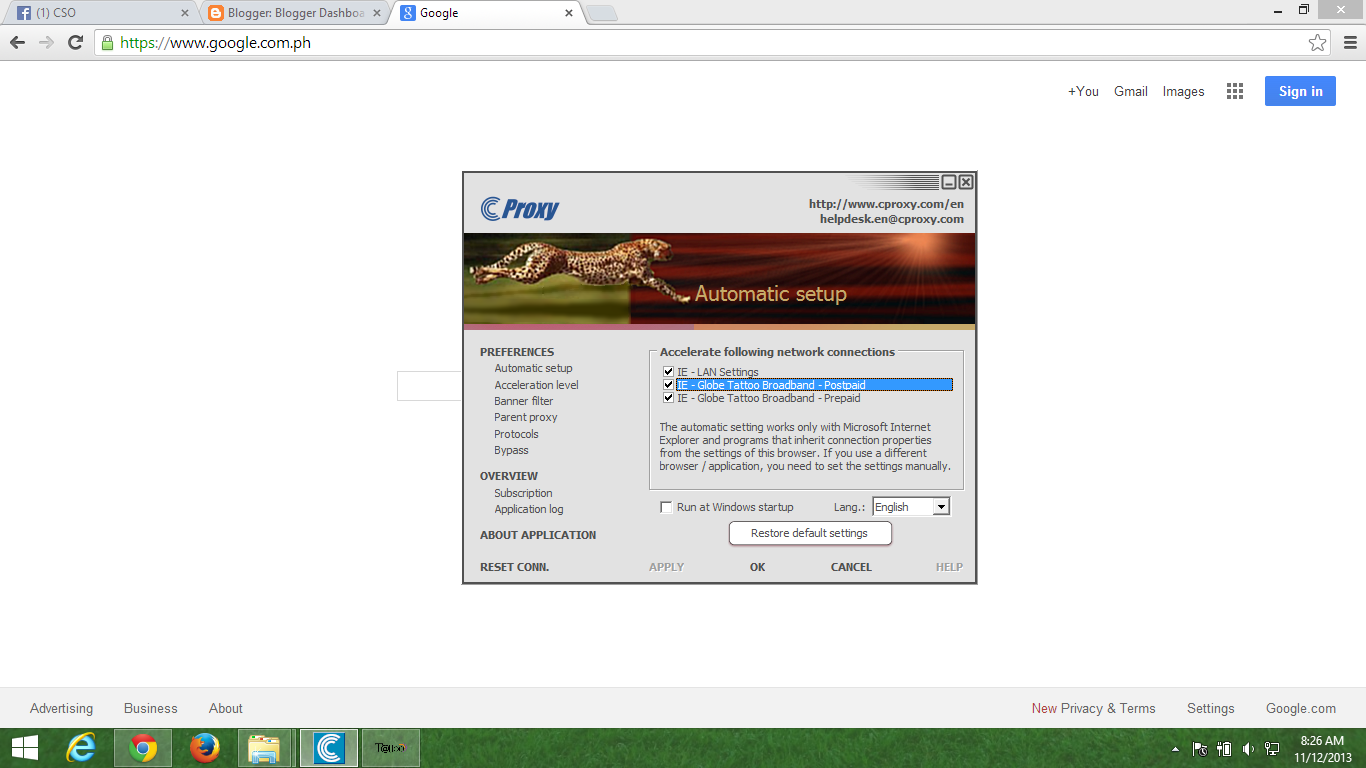Click the Chrome forward arrow
The image size is (1366, 768).
pyautogui.click(x=46, y=43)
